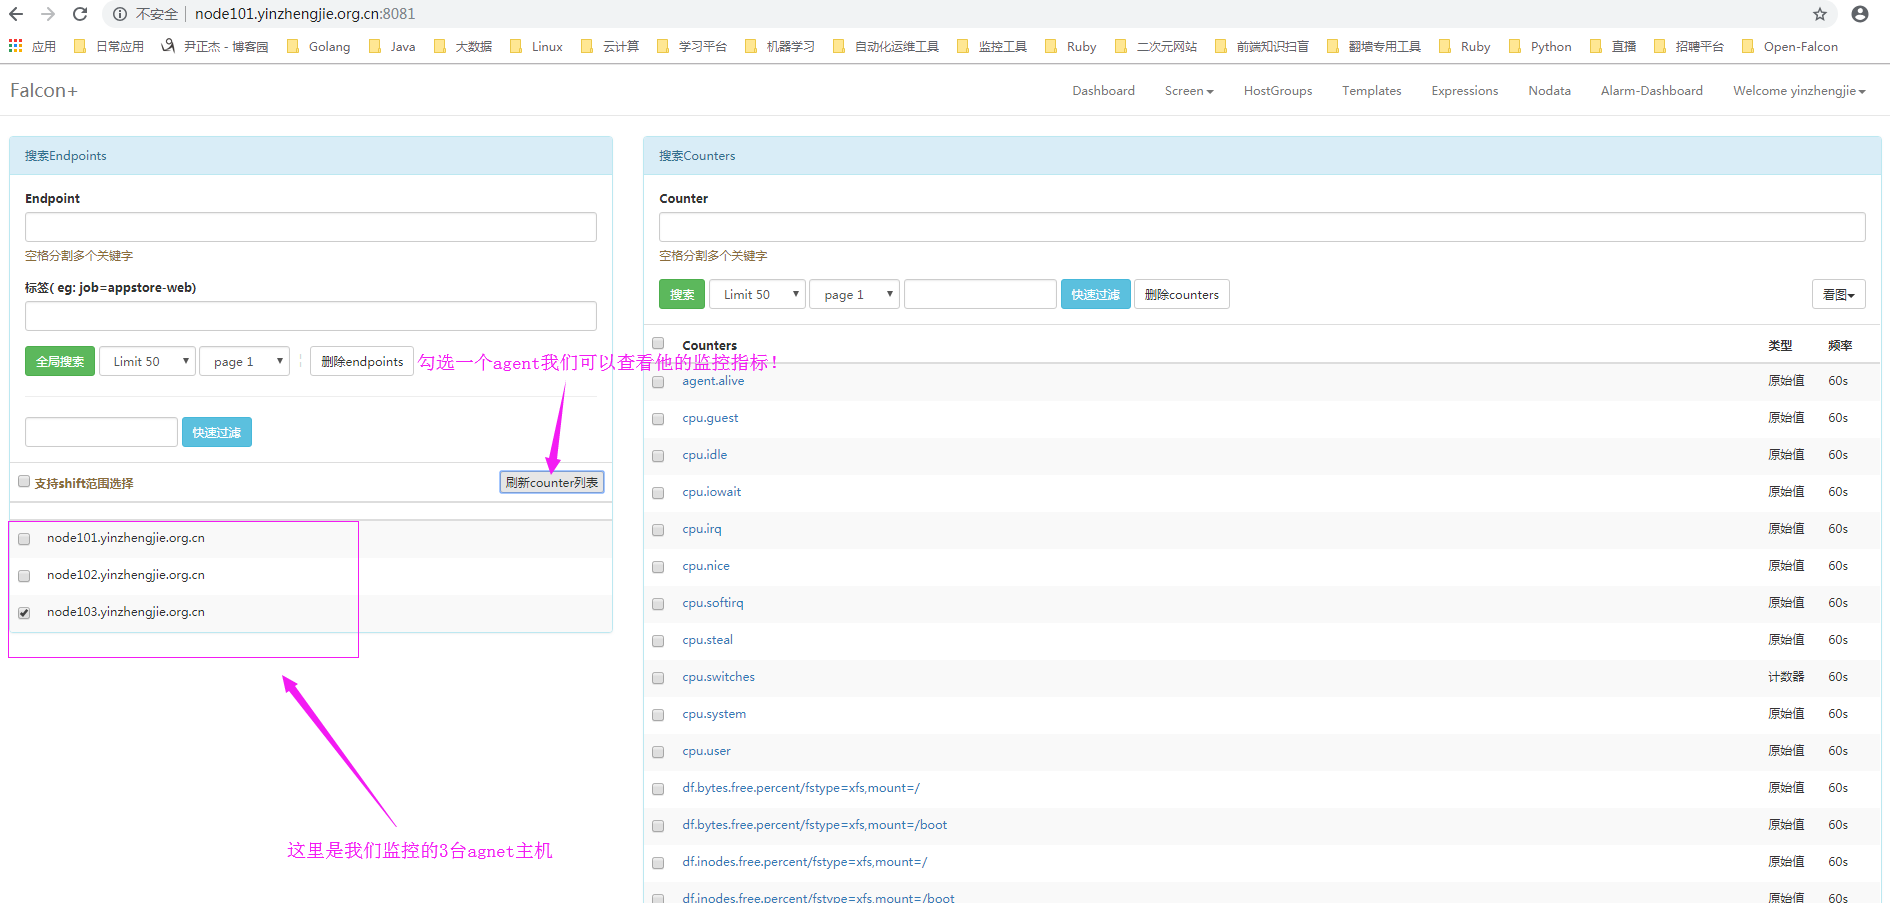Uncheck the node103.yinzhengjie.org.cn endpoint checkbox
This screenshot has height=903, width=1890.
(x=24, y=613)
